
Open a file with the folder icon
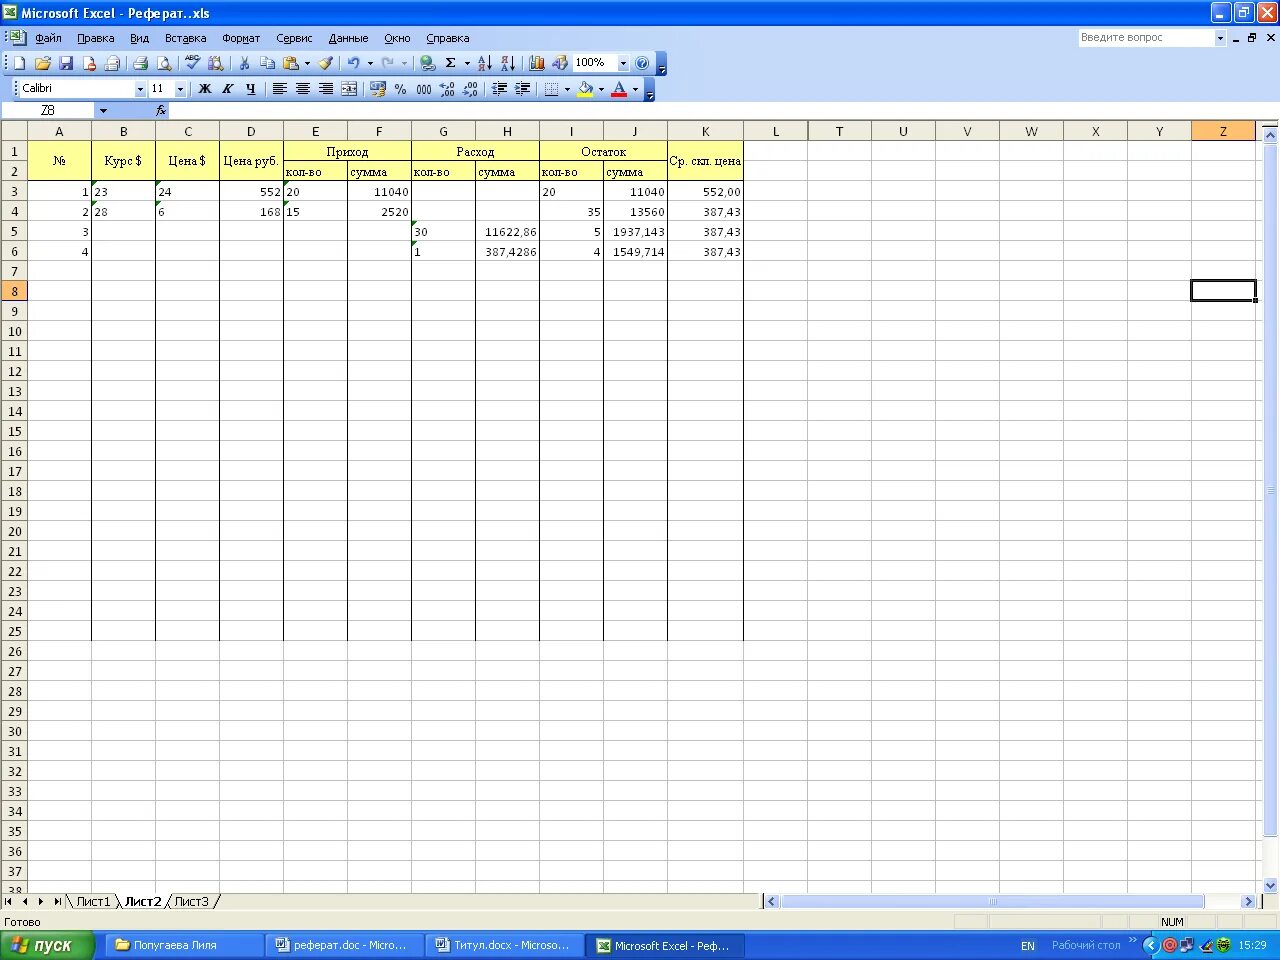coord(42,63)
